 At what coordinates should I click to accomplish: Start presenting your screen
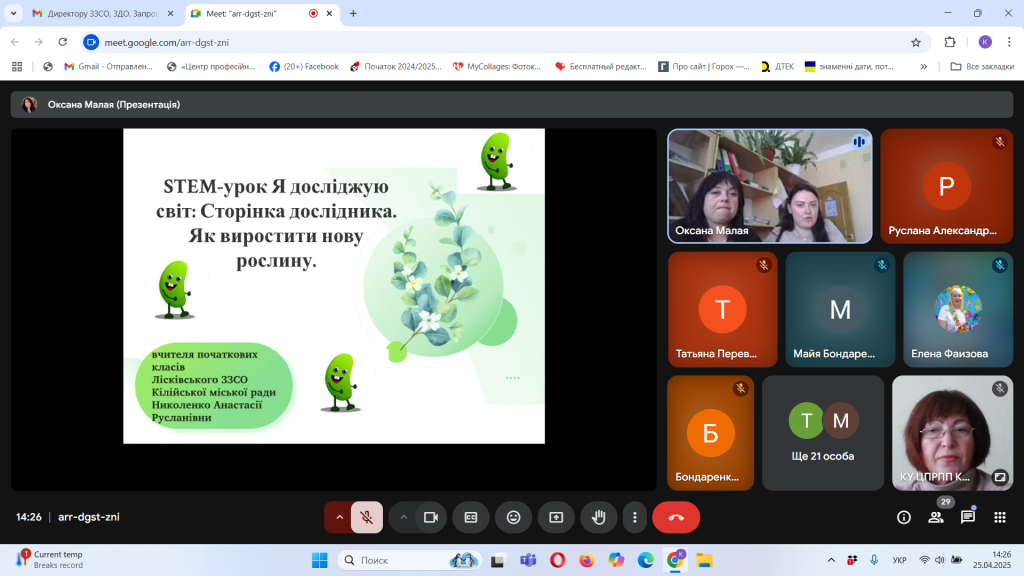click(x=556, y=517)
